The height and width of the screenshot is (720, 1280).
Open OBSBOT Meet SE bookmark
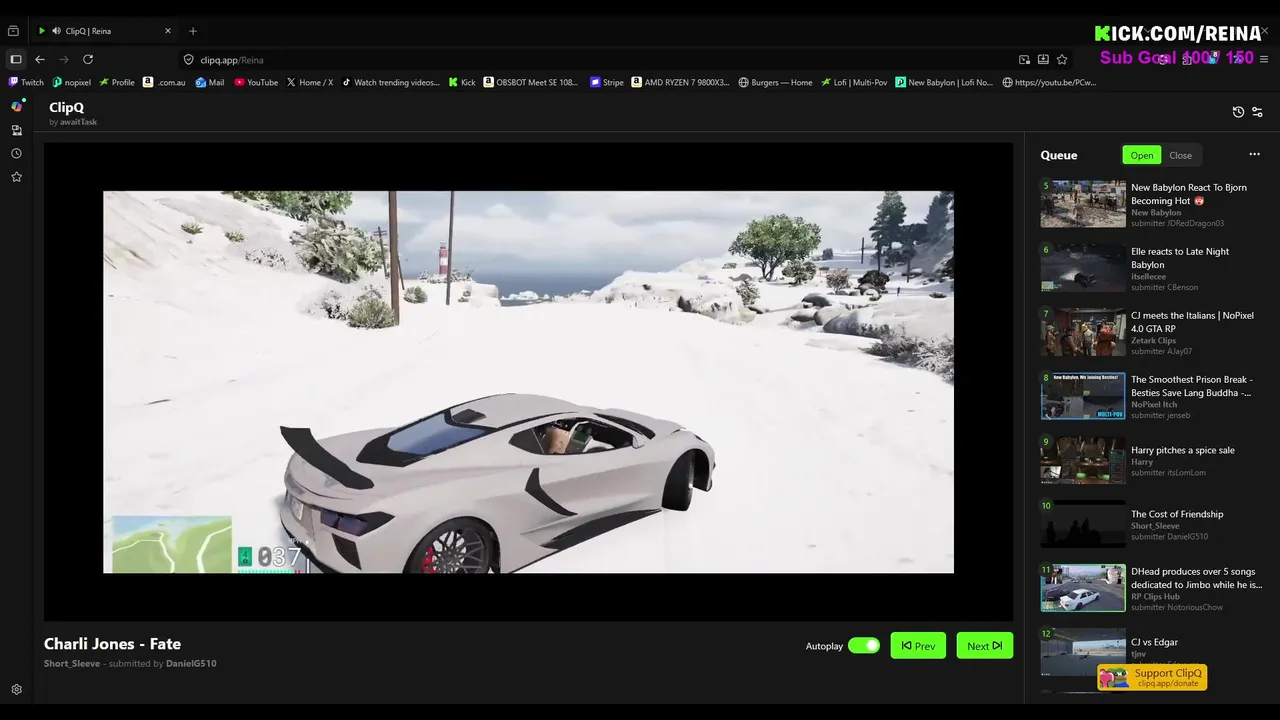coord(531,82)
